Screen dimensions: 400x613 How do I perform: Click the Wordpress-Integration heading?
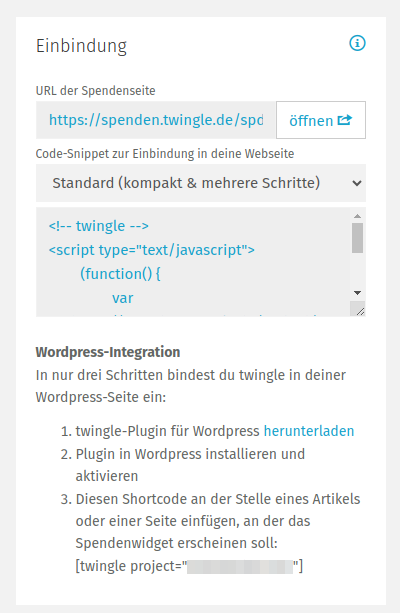click(x=108, y=352)
